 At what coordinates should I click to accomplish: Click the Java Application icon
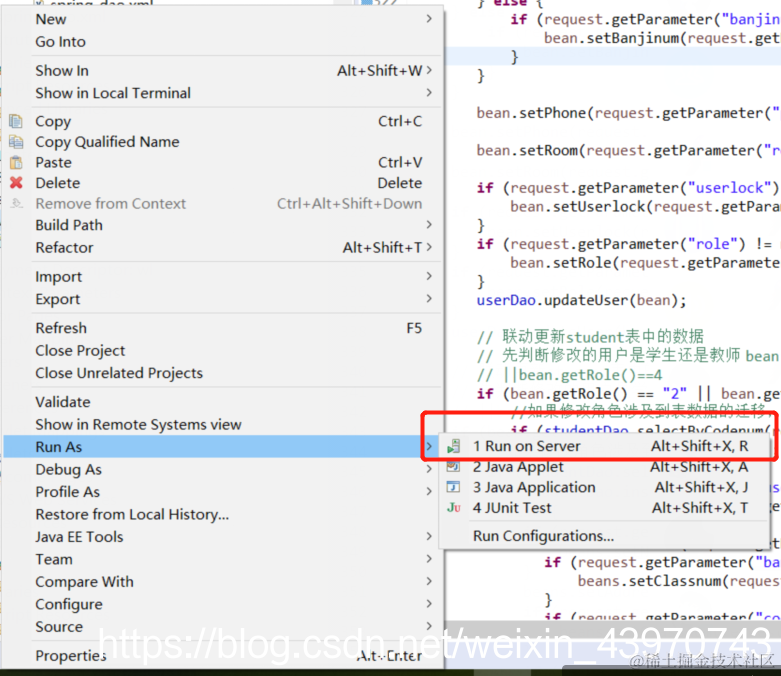pyautogui.click(x=453, y=487)
